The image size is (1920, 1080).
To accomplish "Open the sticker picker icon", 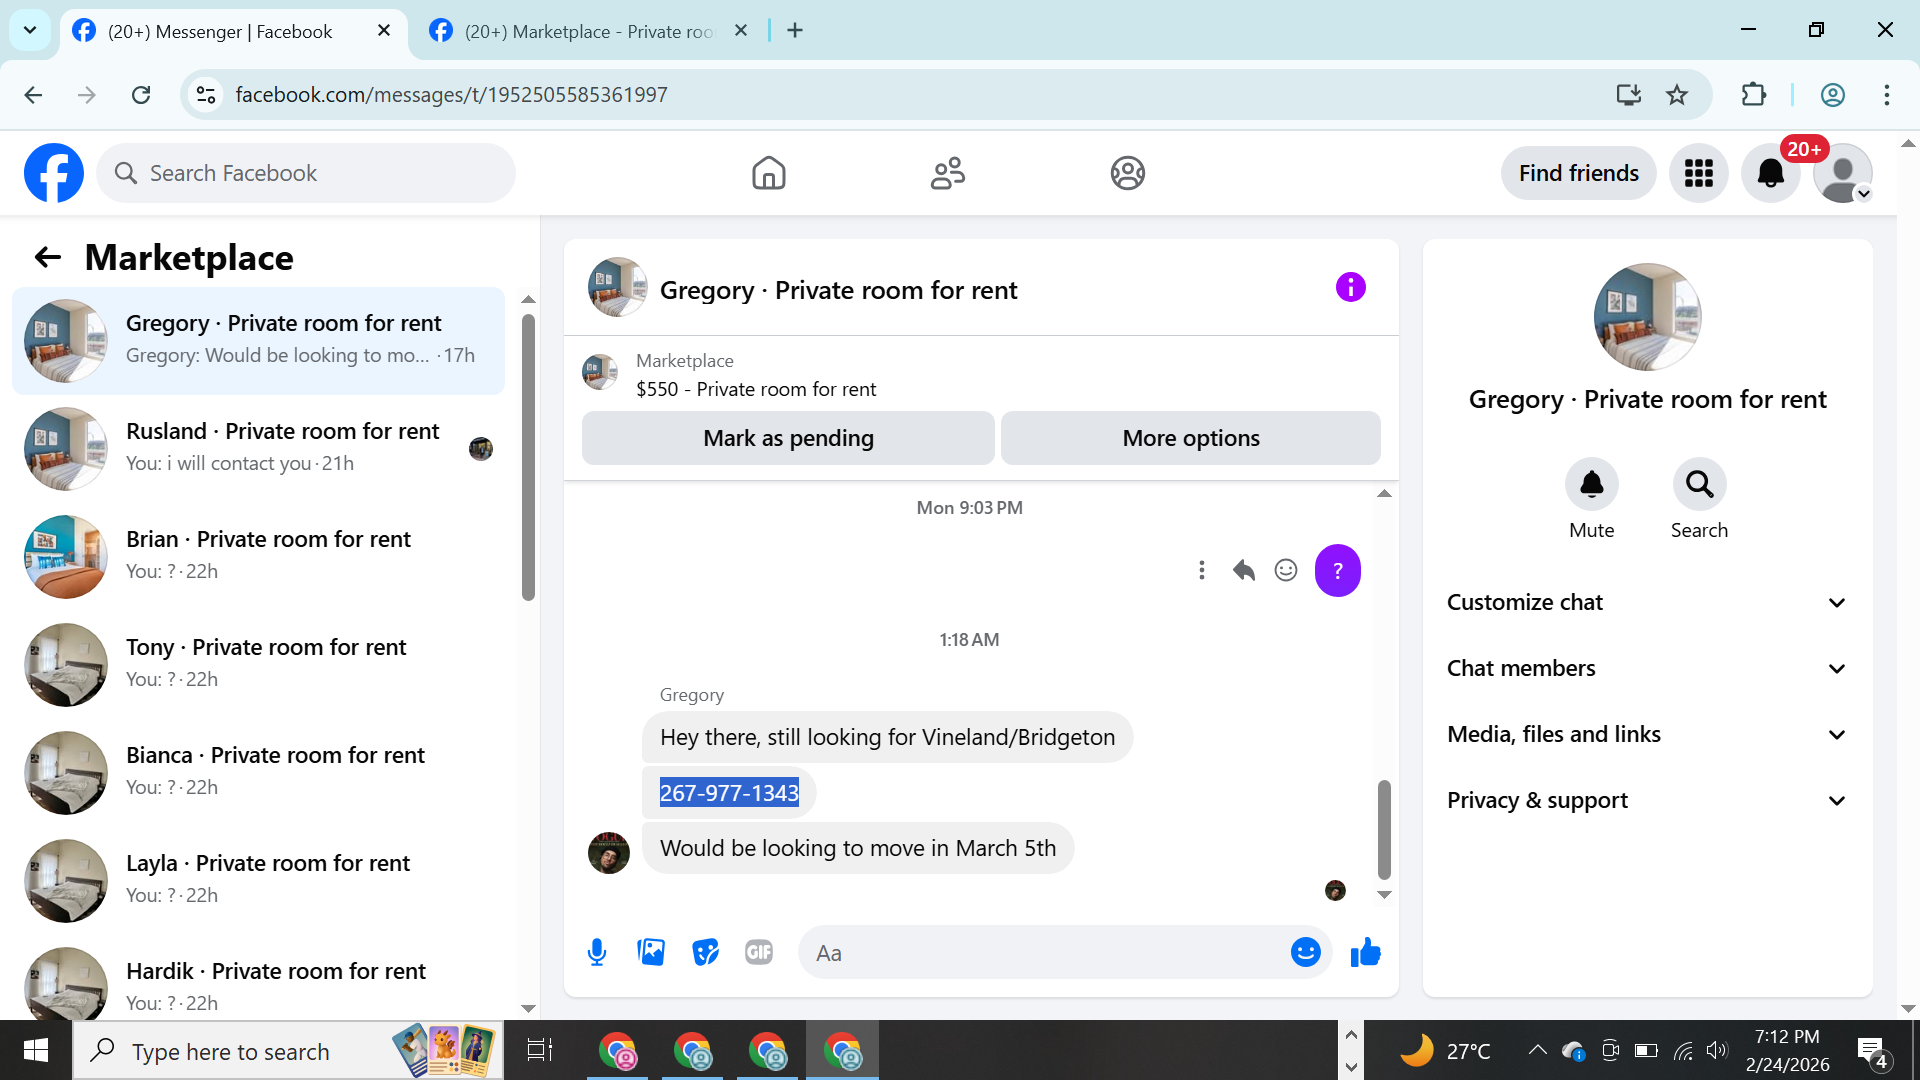I will (x=705, y=952).
